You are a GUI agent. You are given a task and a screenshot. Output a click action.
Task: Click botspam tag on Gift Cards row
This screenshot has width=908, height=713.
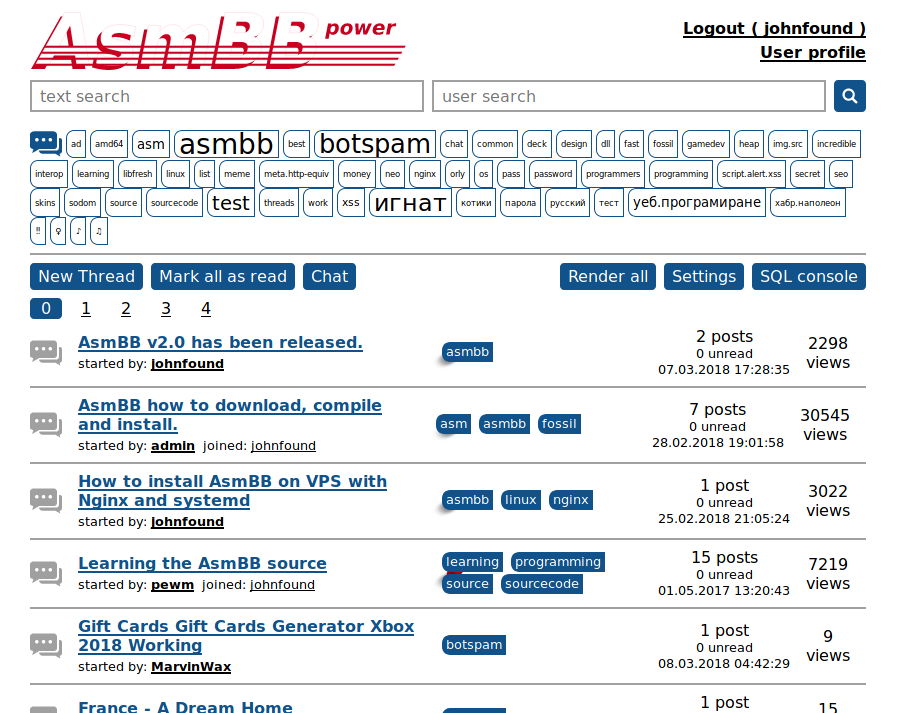pyautogui.click(x=474, y=645)
